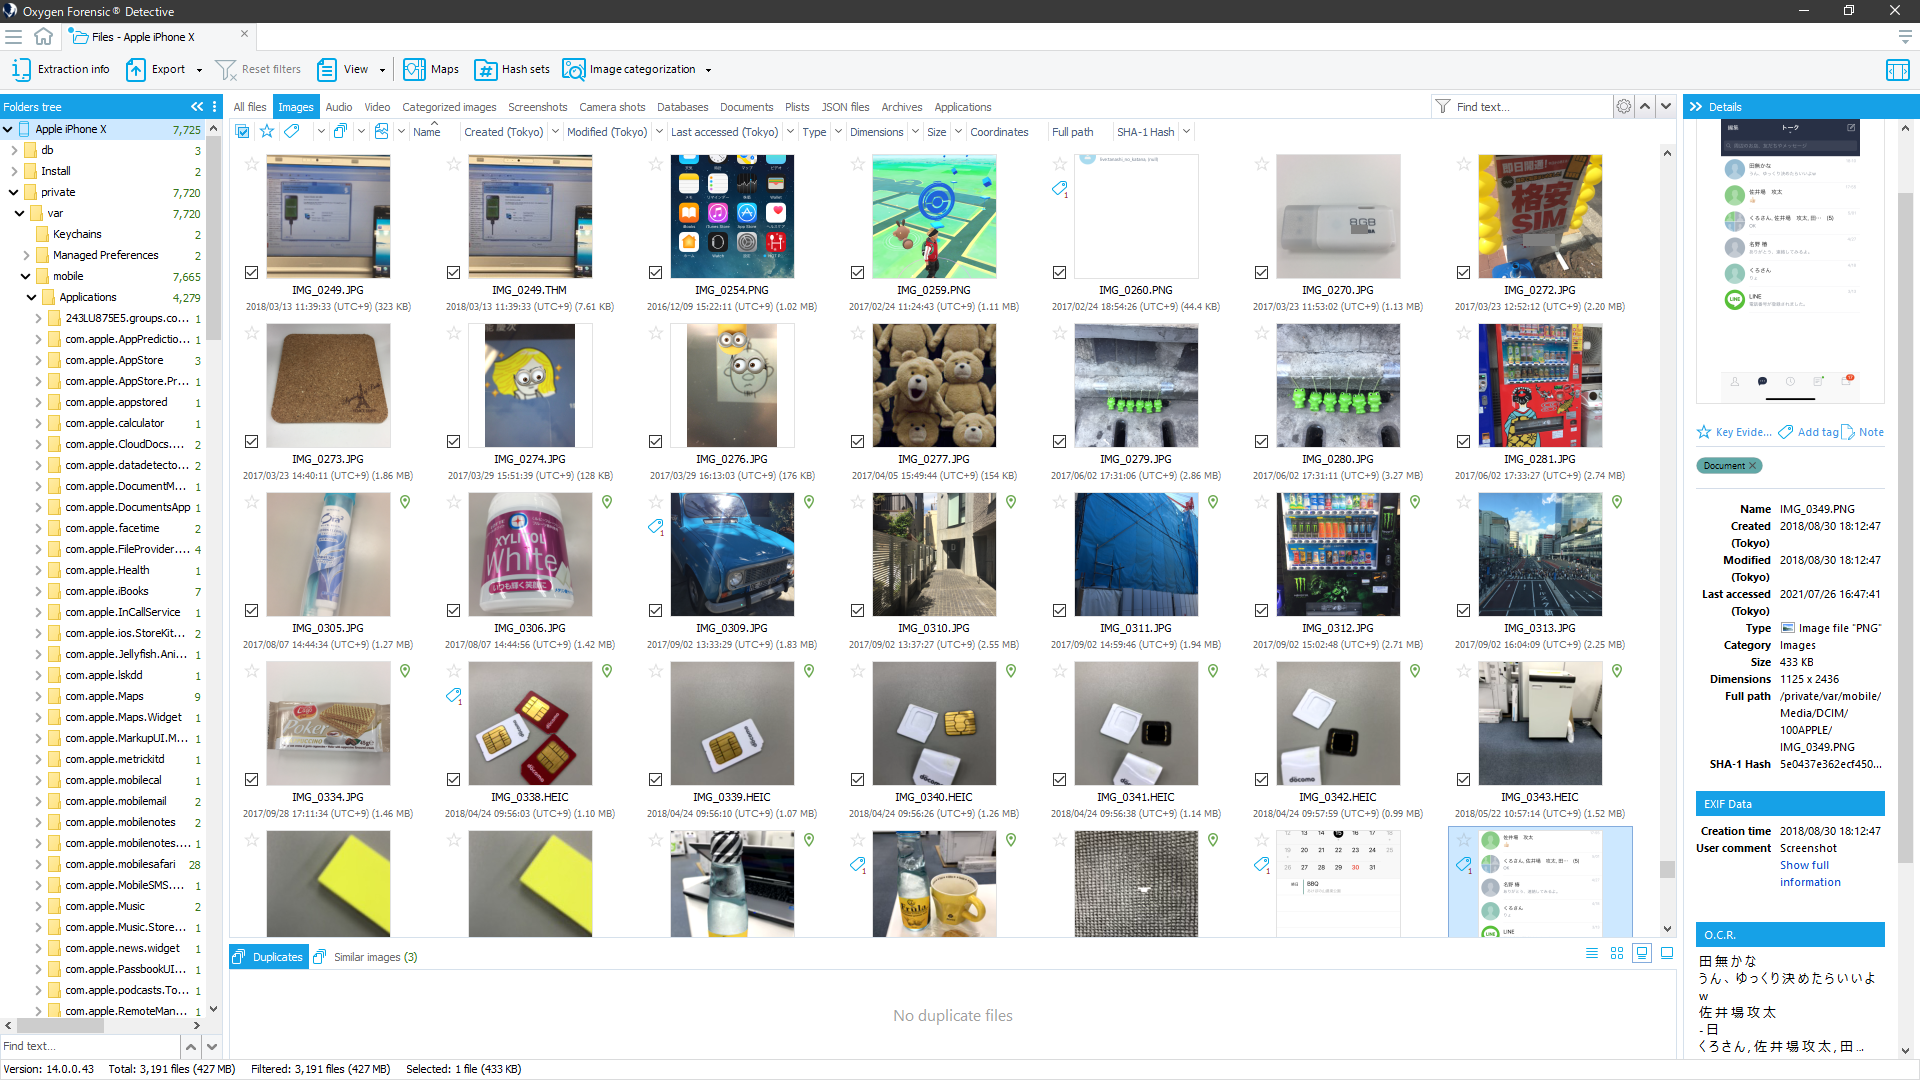
Task: Open the Export dropdown arrow
Action: click(199, 70)
